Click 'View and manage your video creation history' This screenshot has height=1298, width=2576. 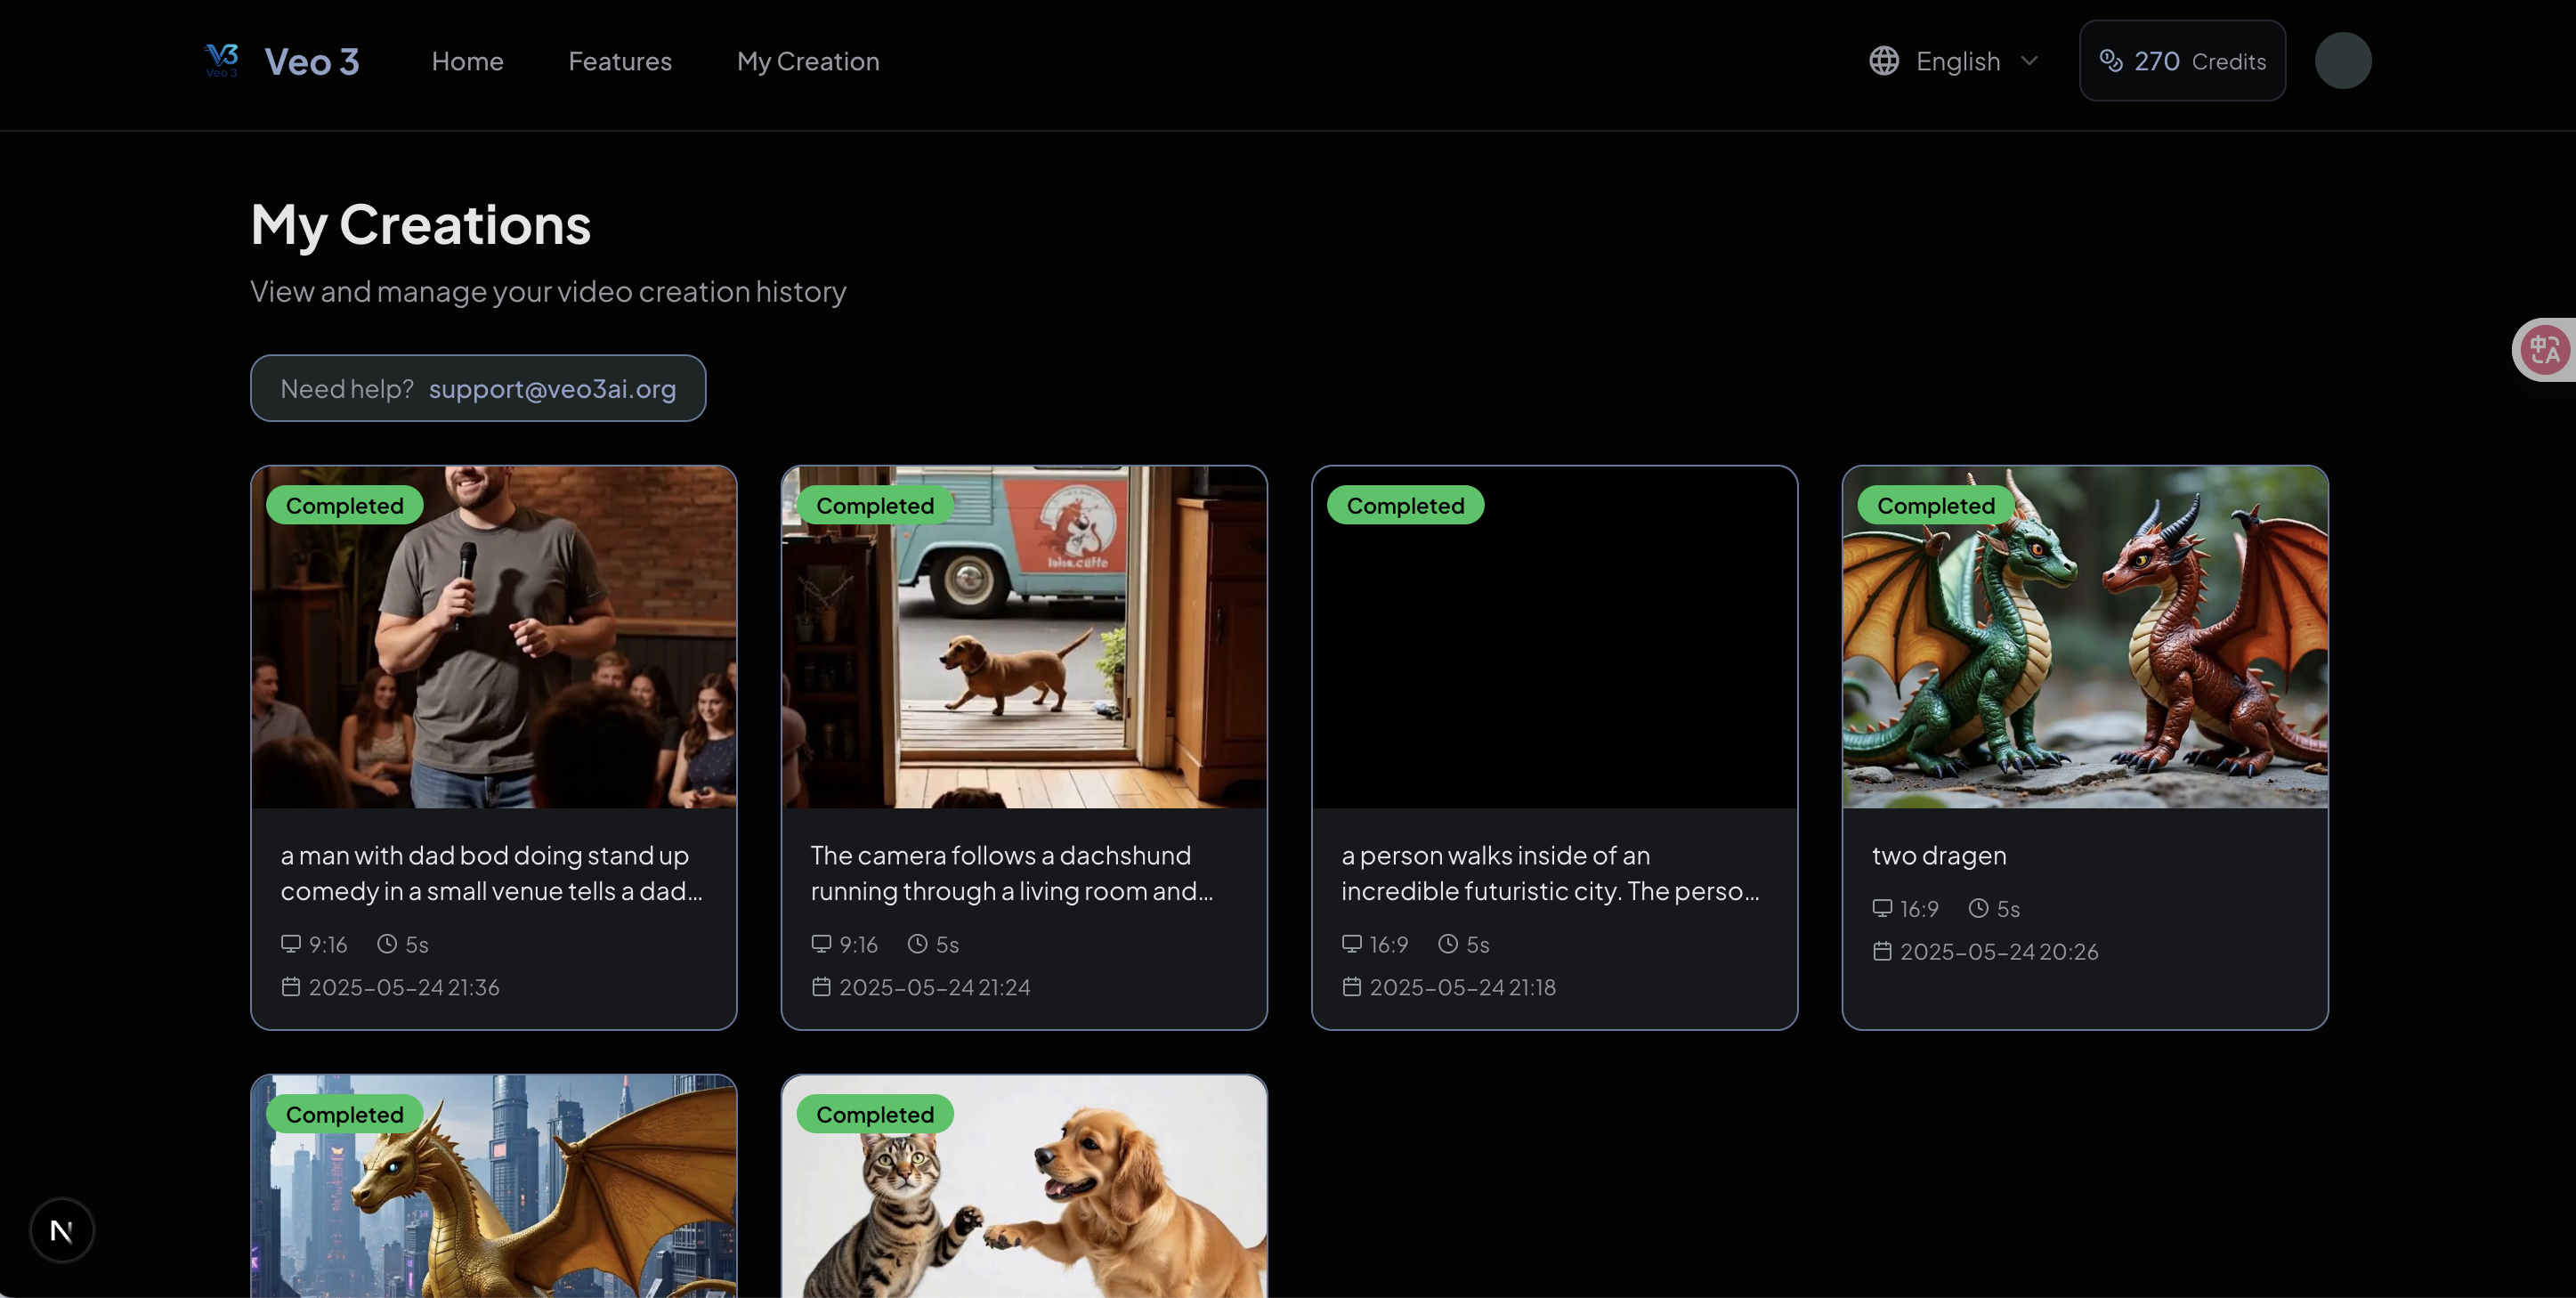point(548,291)
